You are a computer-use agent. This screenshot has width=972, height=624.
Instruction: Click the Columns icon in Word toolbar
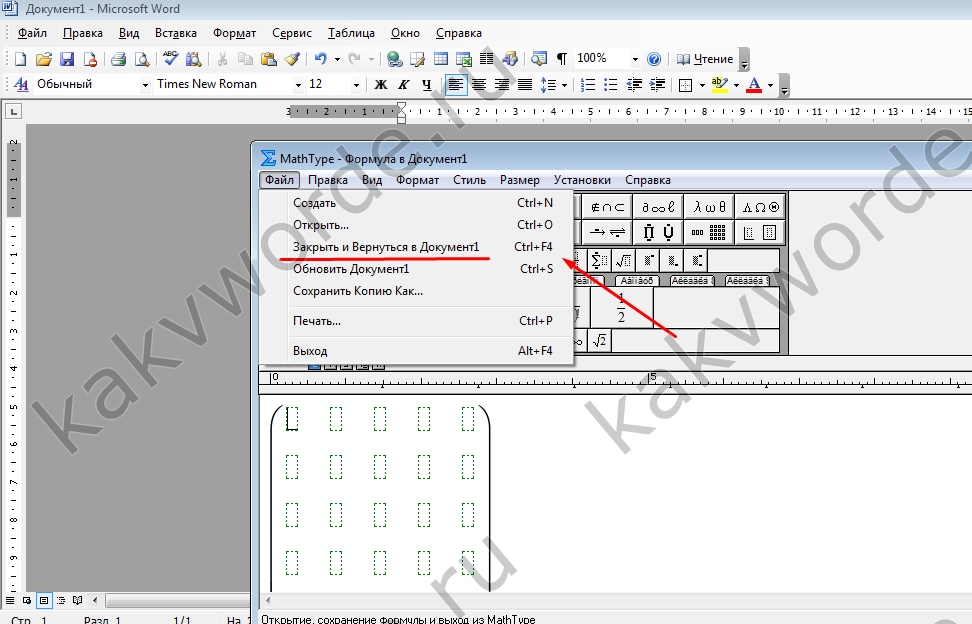[x=487, y=59]
